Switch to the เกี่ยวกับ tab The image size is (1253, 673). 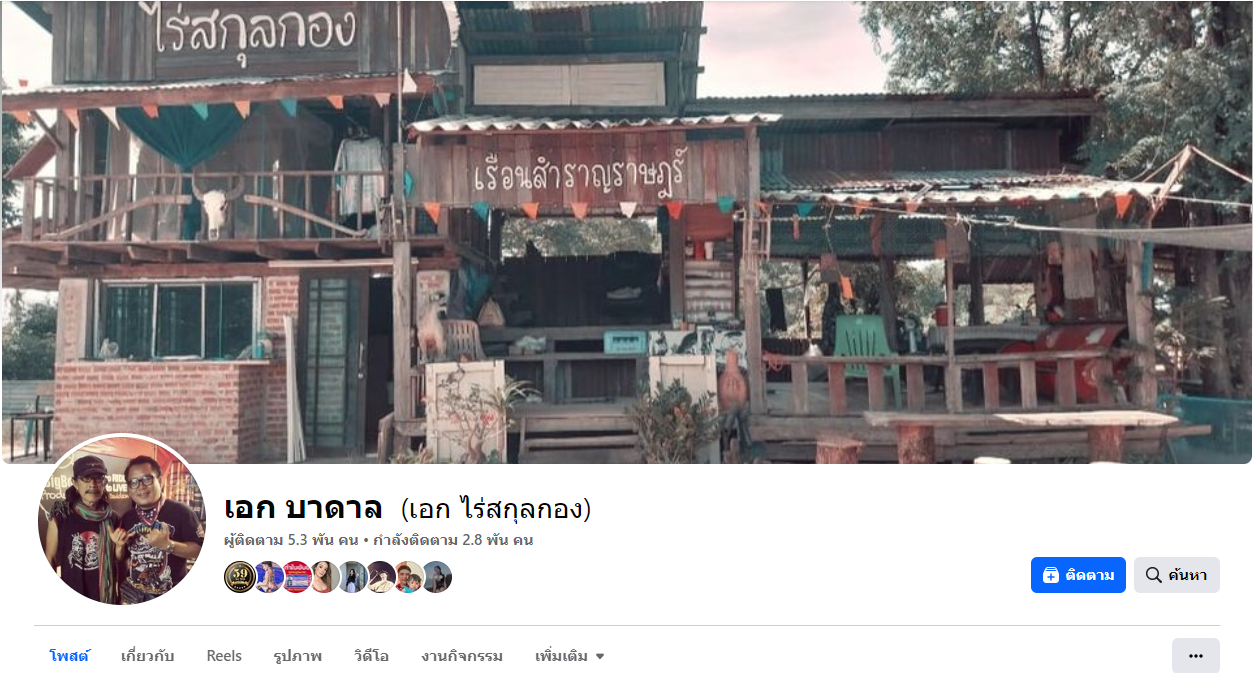click(x=148, y=656)
